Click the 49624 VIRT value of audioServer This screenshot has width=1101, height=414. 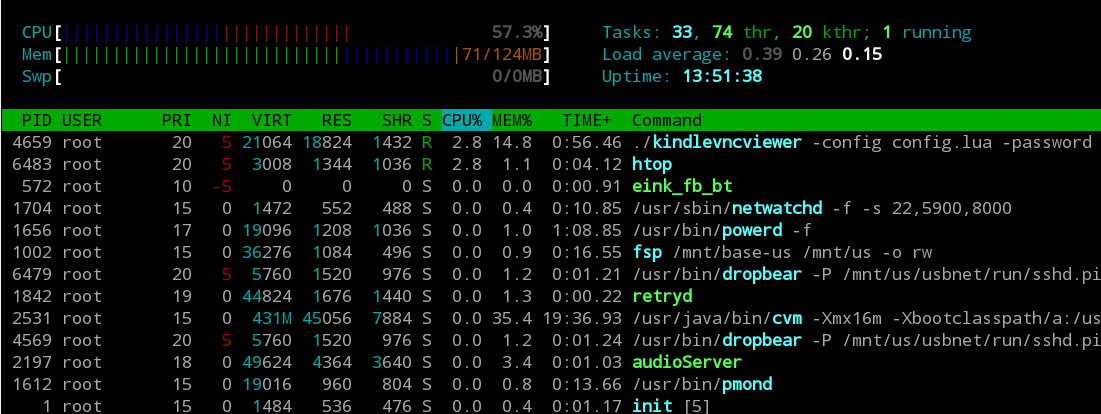click(x=268, y=362)
